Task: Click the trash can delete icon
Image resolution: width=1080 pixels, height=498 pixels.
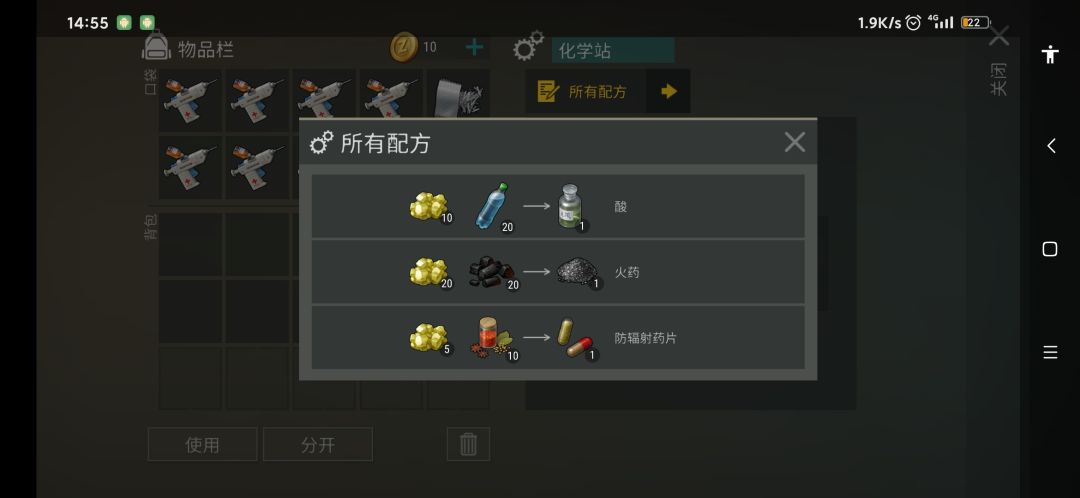Action: (468, 444)
